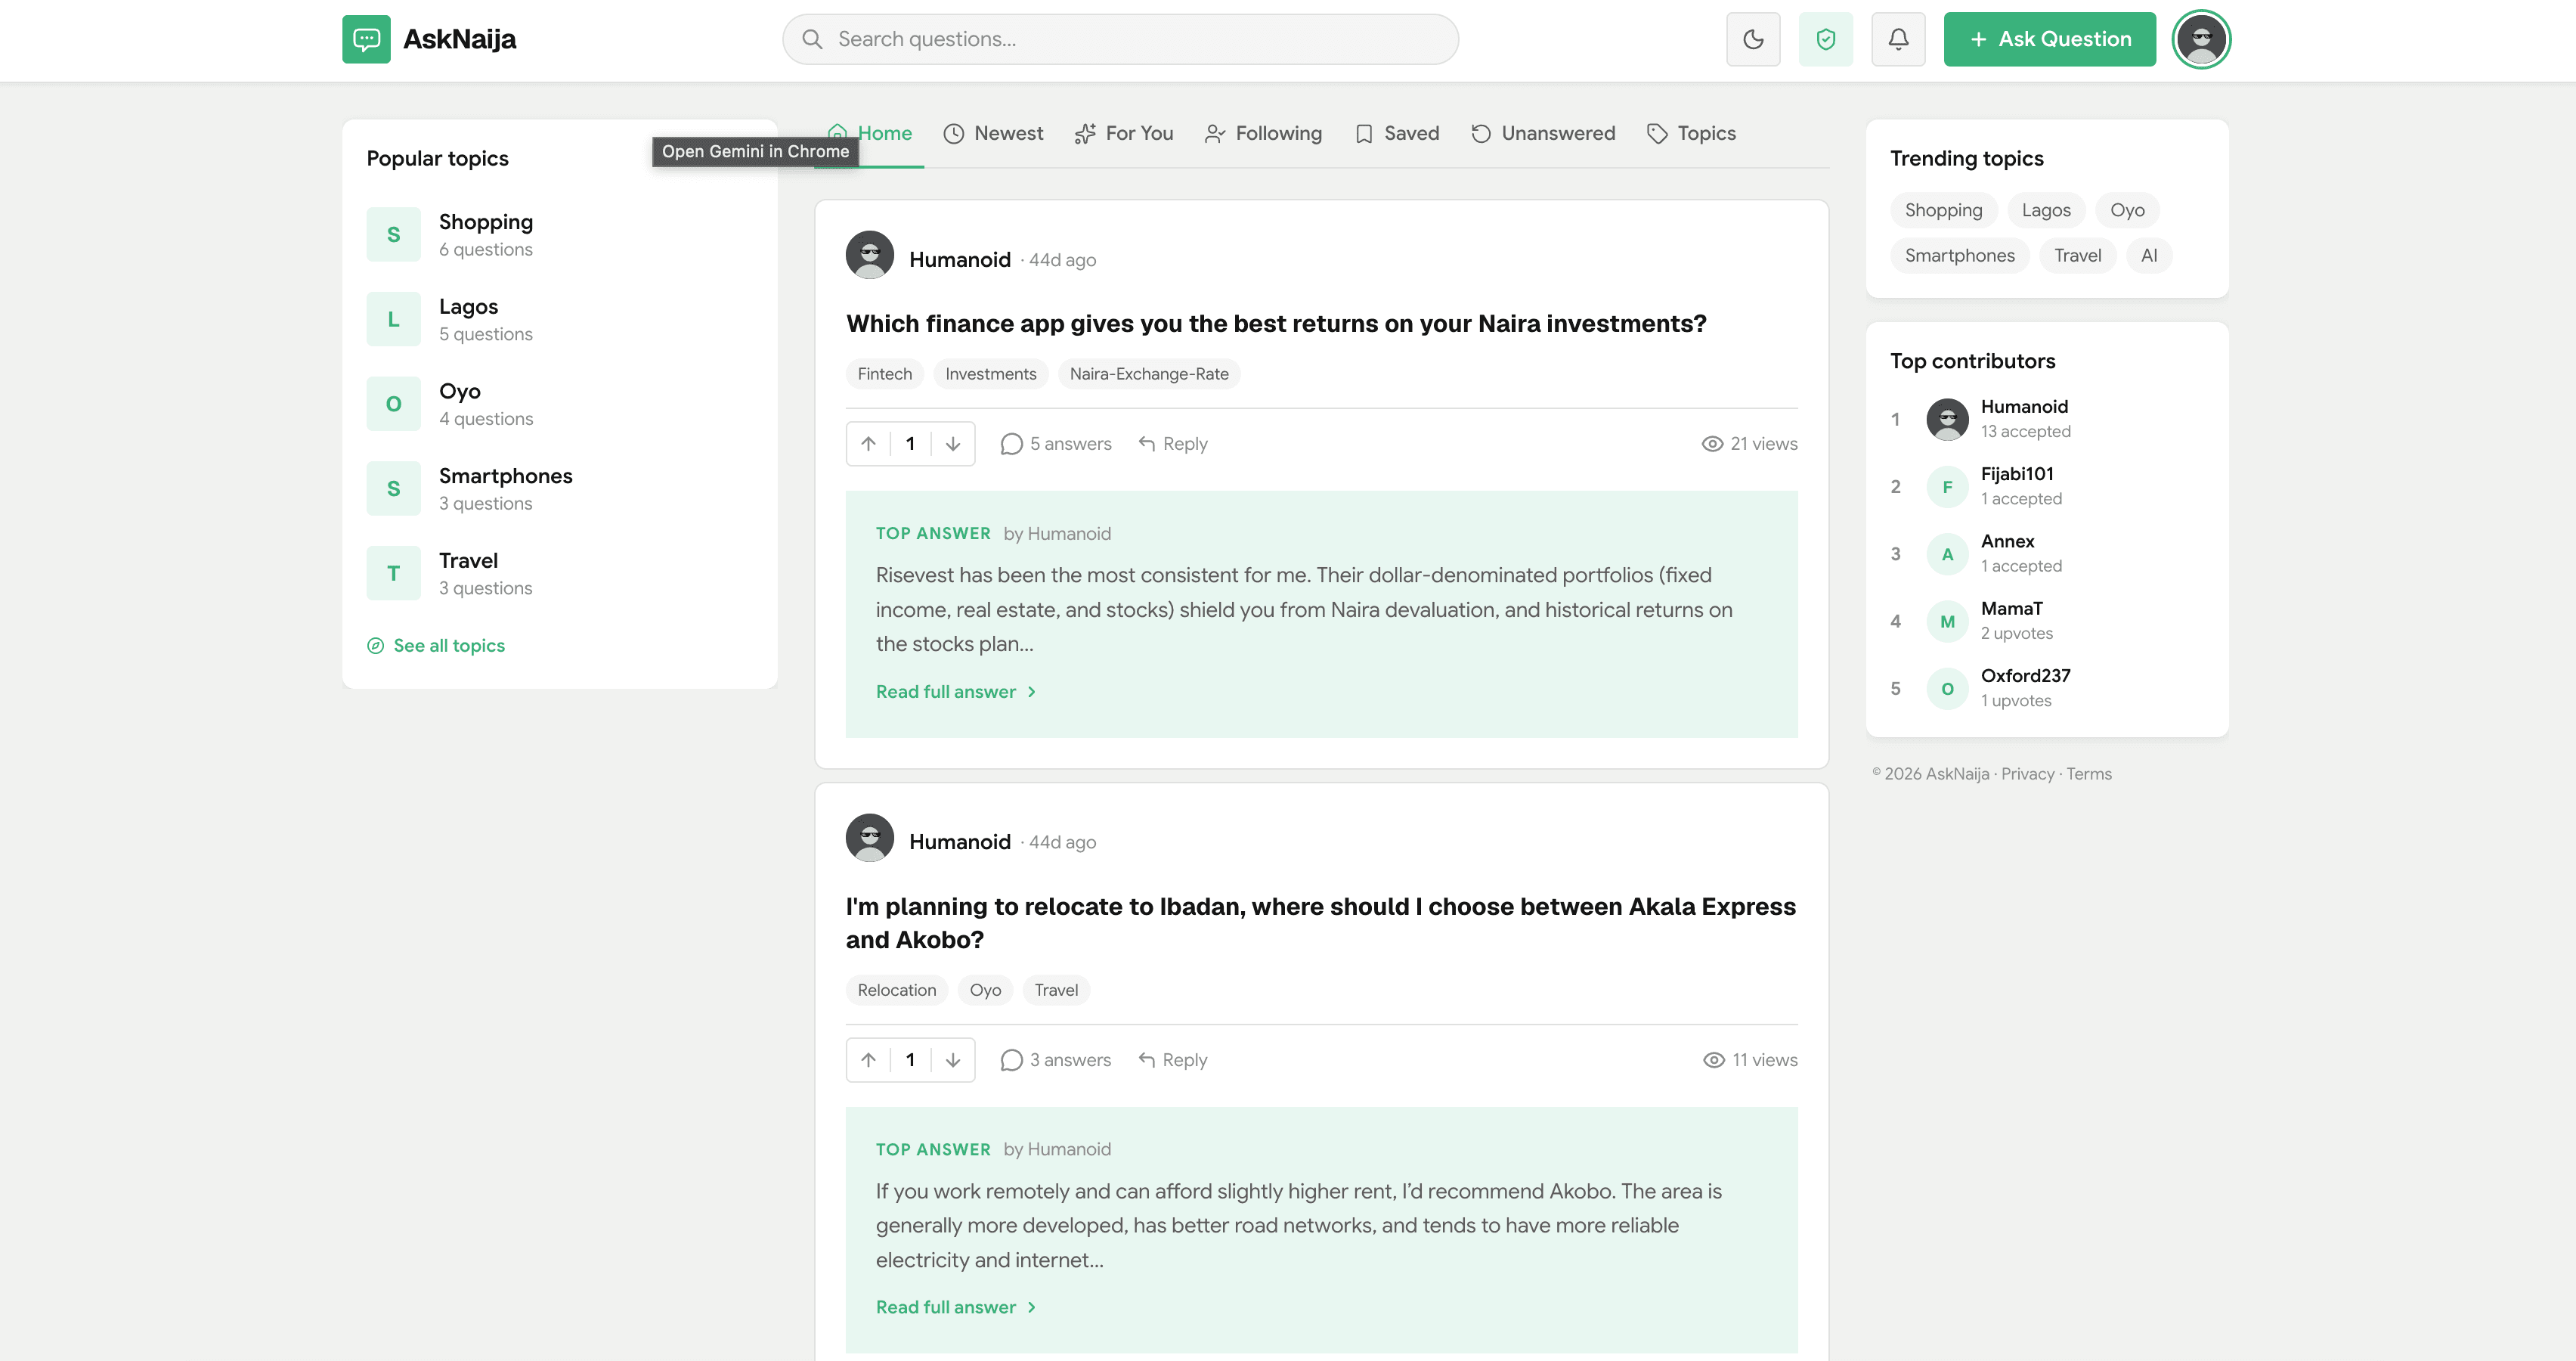Click See all topics link

pyautogui.click(x=436, y=646)
